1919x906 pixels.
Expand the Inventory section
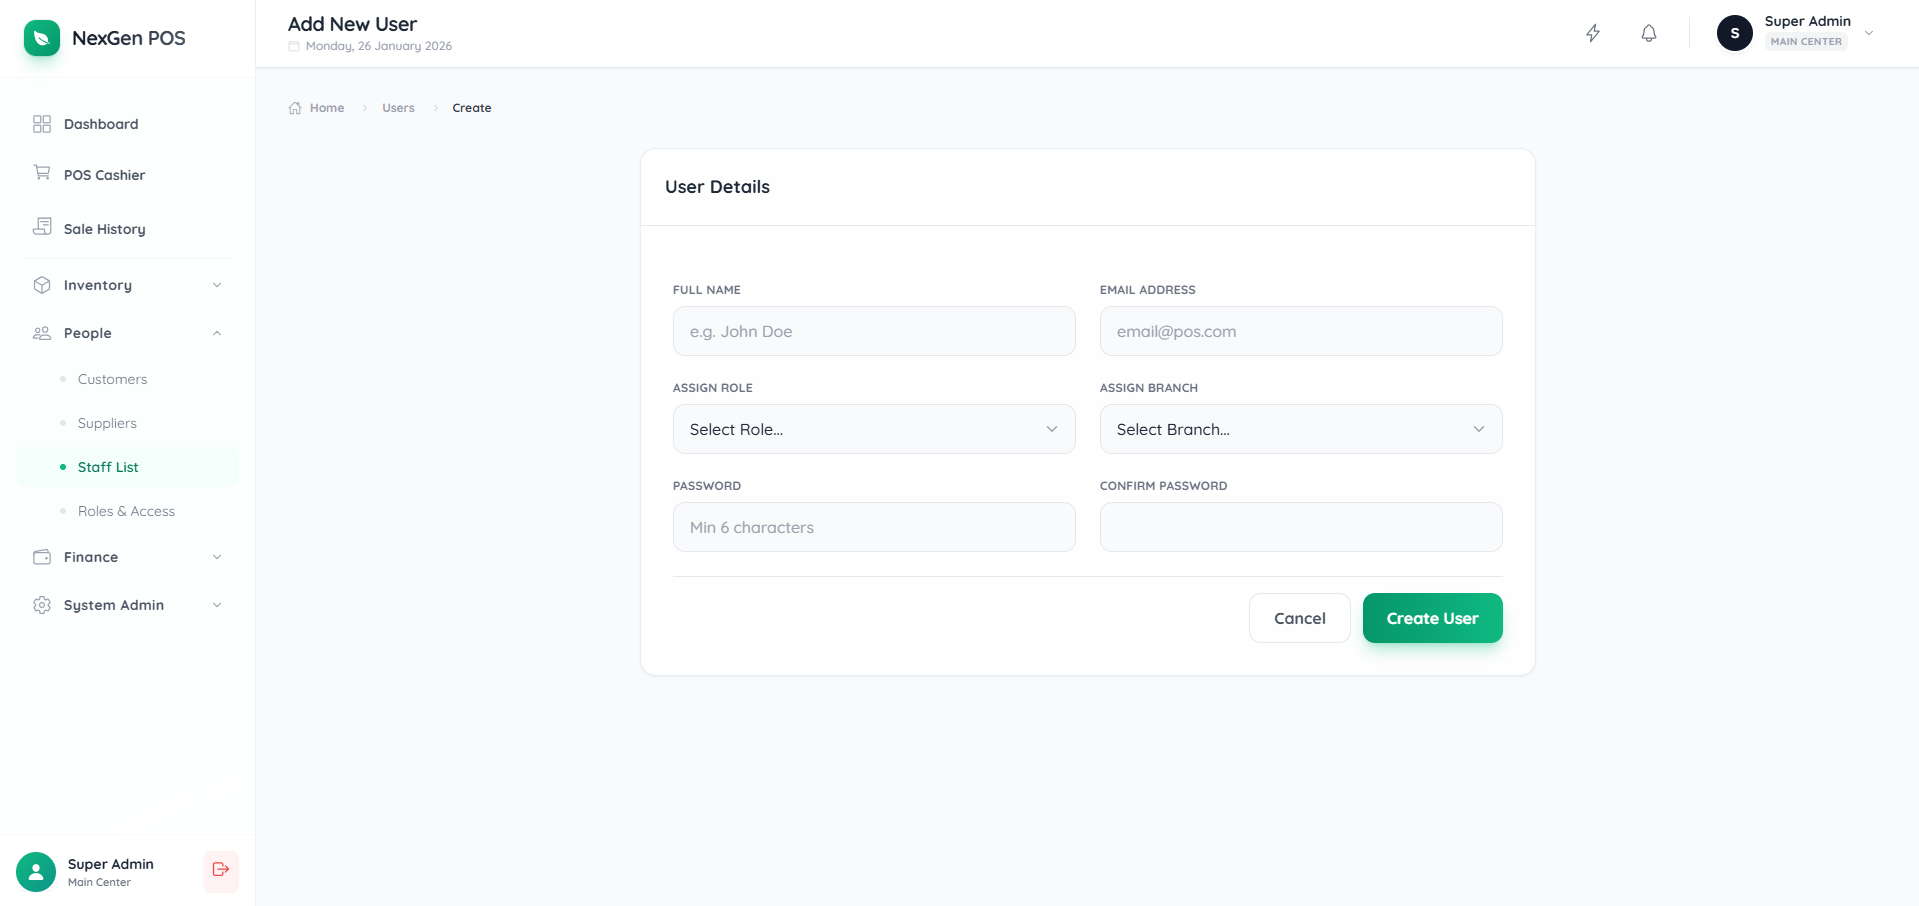(x=127, y=285)
